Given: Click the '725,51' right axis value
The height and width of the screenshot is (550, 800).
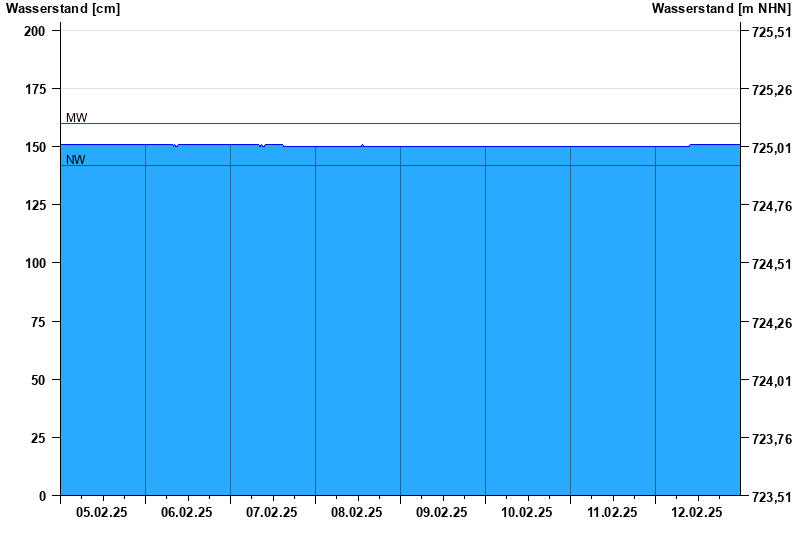Looking at the screenshot, I should click(x=772, y=32).
